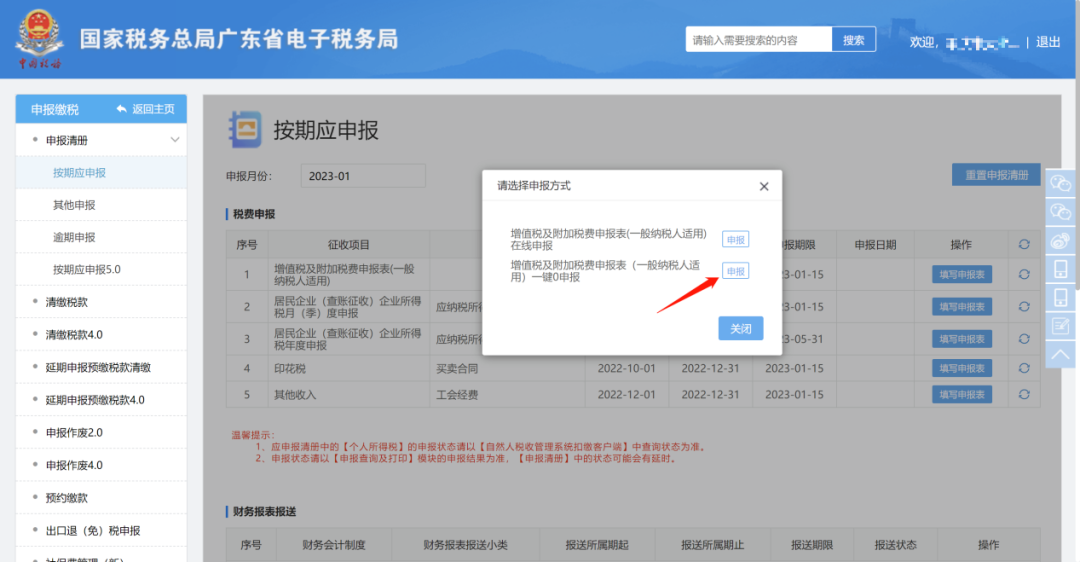
Task: Click 重置申报清册 button
Action: coord(995,175)
